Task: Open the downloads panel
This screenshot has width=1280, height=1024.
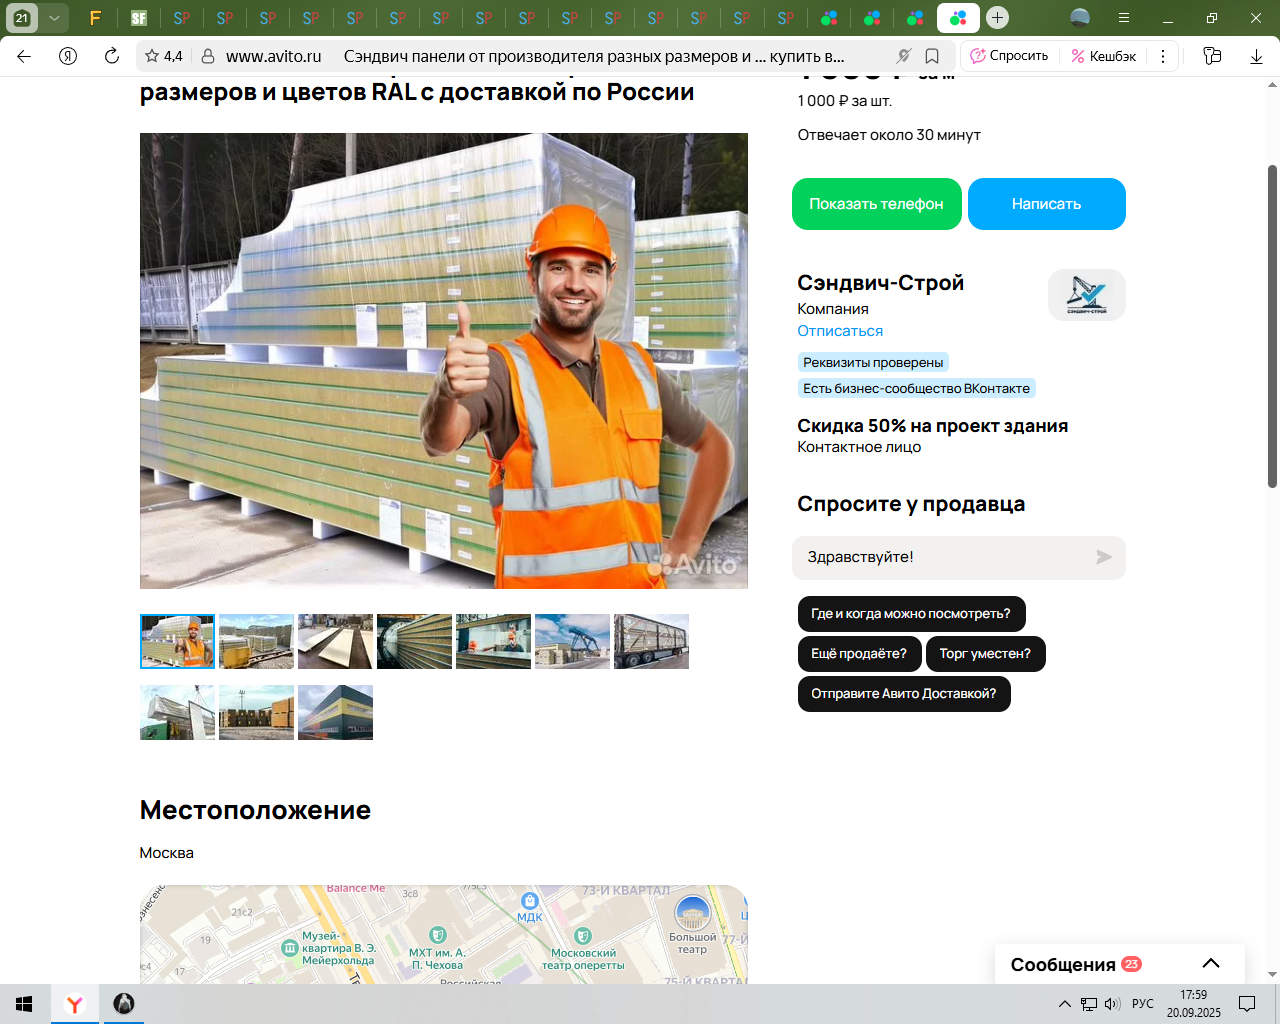Action: 1257,56
